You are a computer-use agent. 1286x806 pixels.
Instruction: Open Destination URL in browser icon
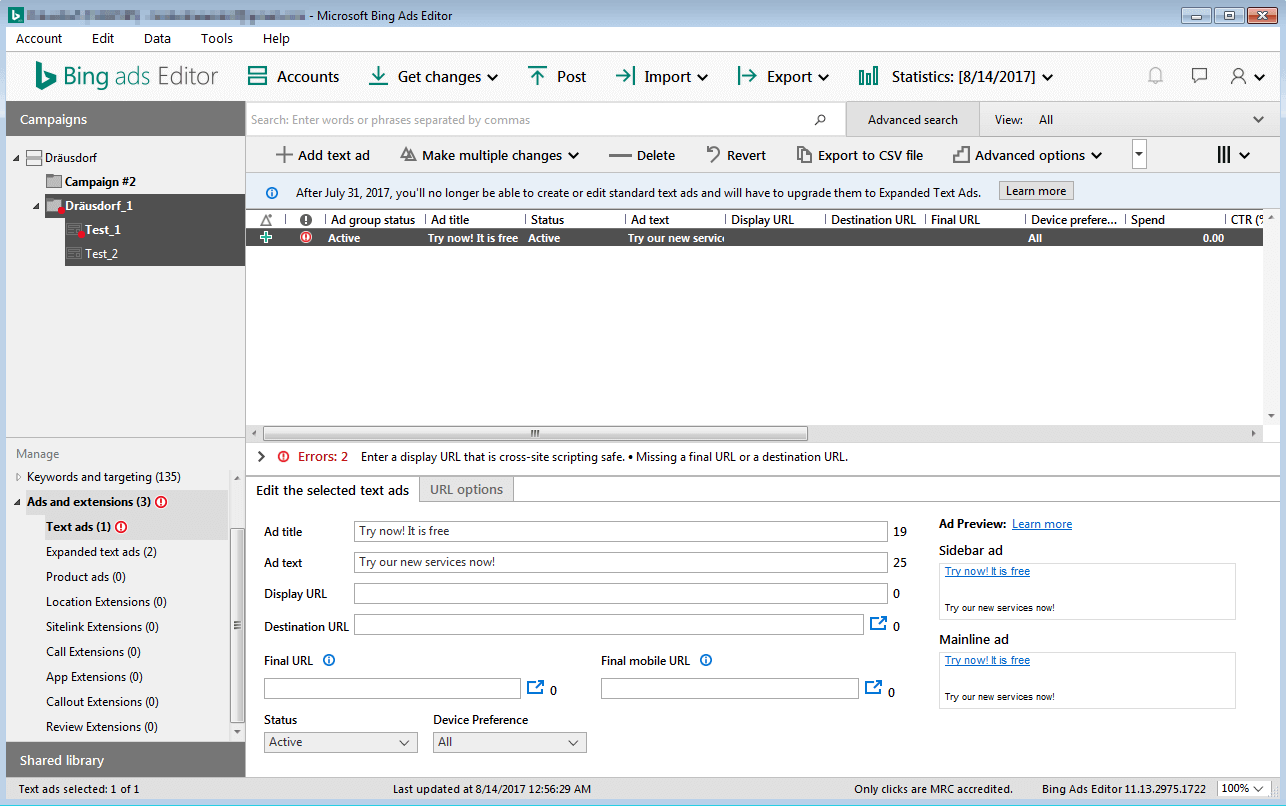878,624
